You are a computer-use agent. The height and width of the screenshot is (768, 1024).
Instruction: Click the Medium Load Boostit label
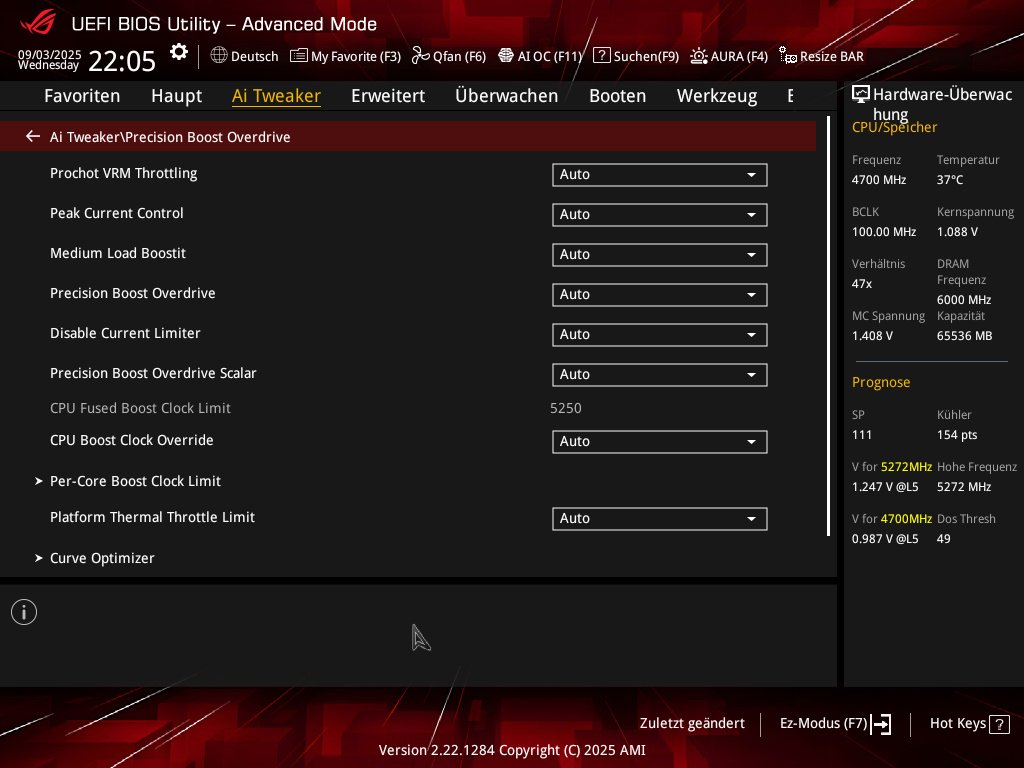coord(118,253)
